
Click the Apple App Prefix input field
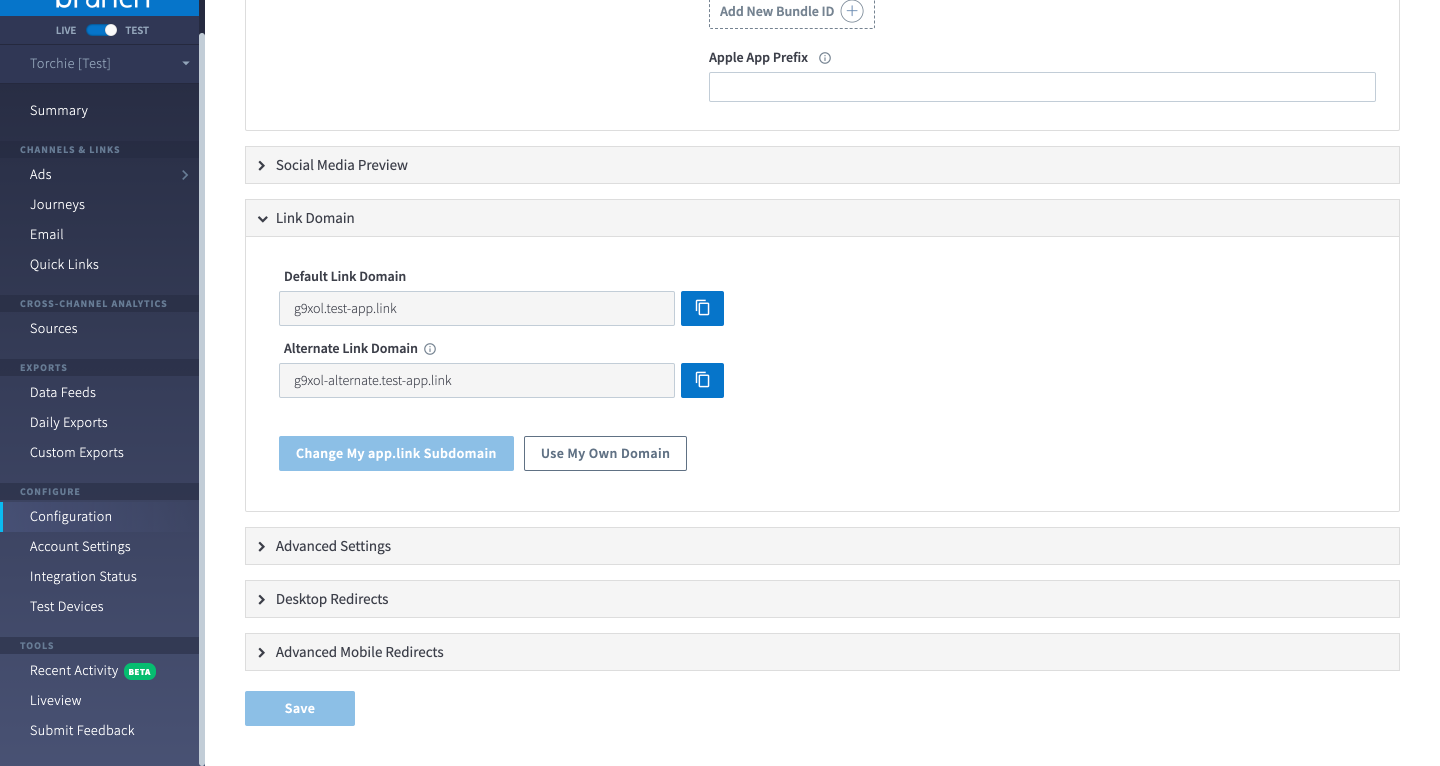(x=1042, y=87)
